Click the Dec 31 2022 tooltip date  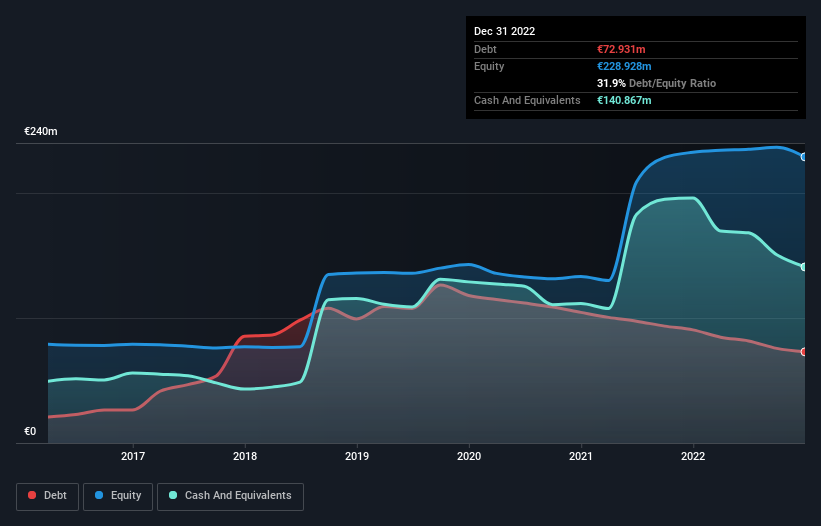point(505,31)
